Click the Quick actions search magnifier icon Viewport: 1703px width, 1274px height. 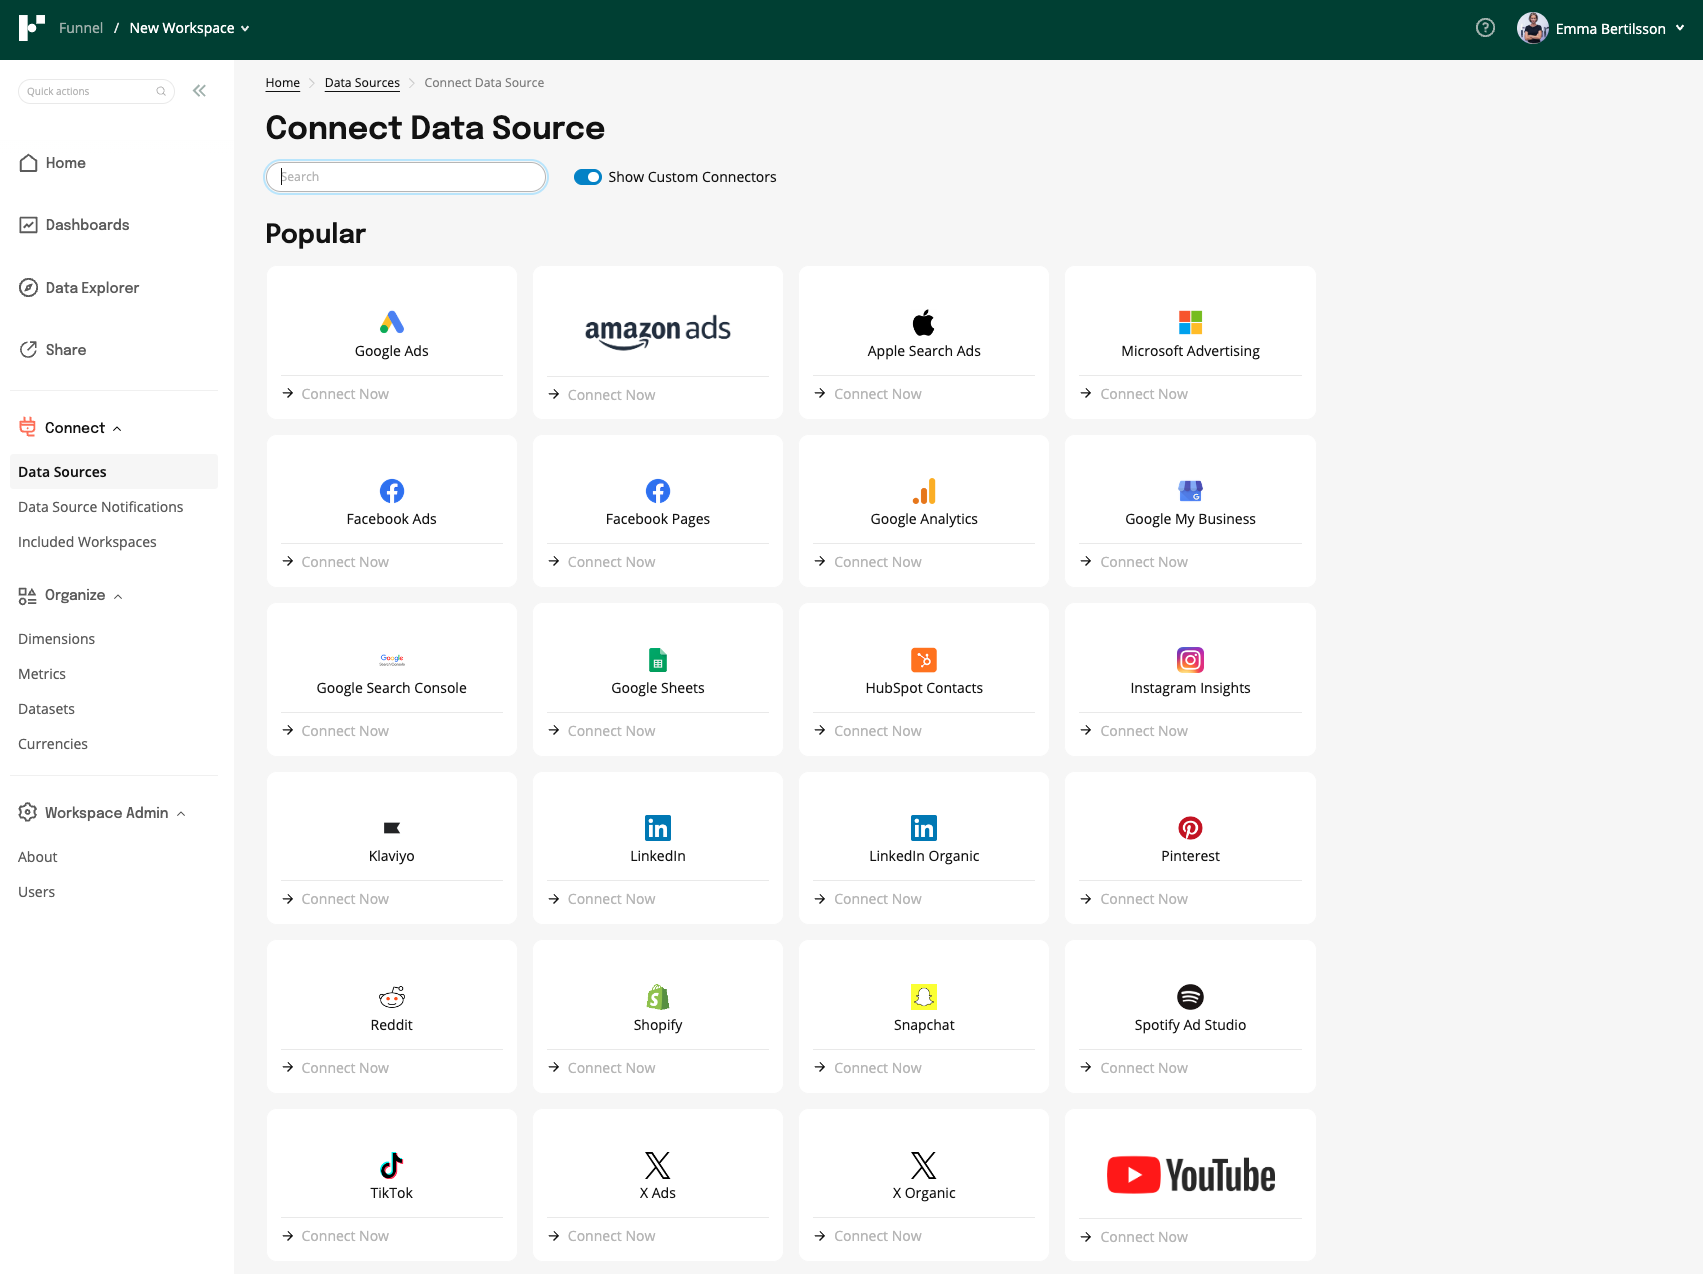pyautogui.click(x=161, y=91)
